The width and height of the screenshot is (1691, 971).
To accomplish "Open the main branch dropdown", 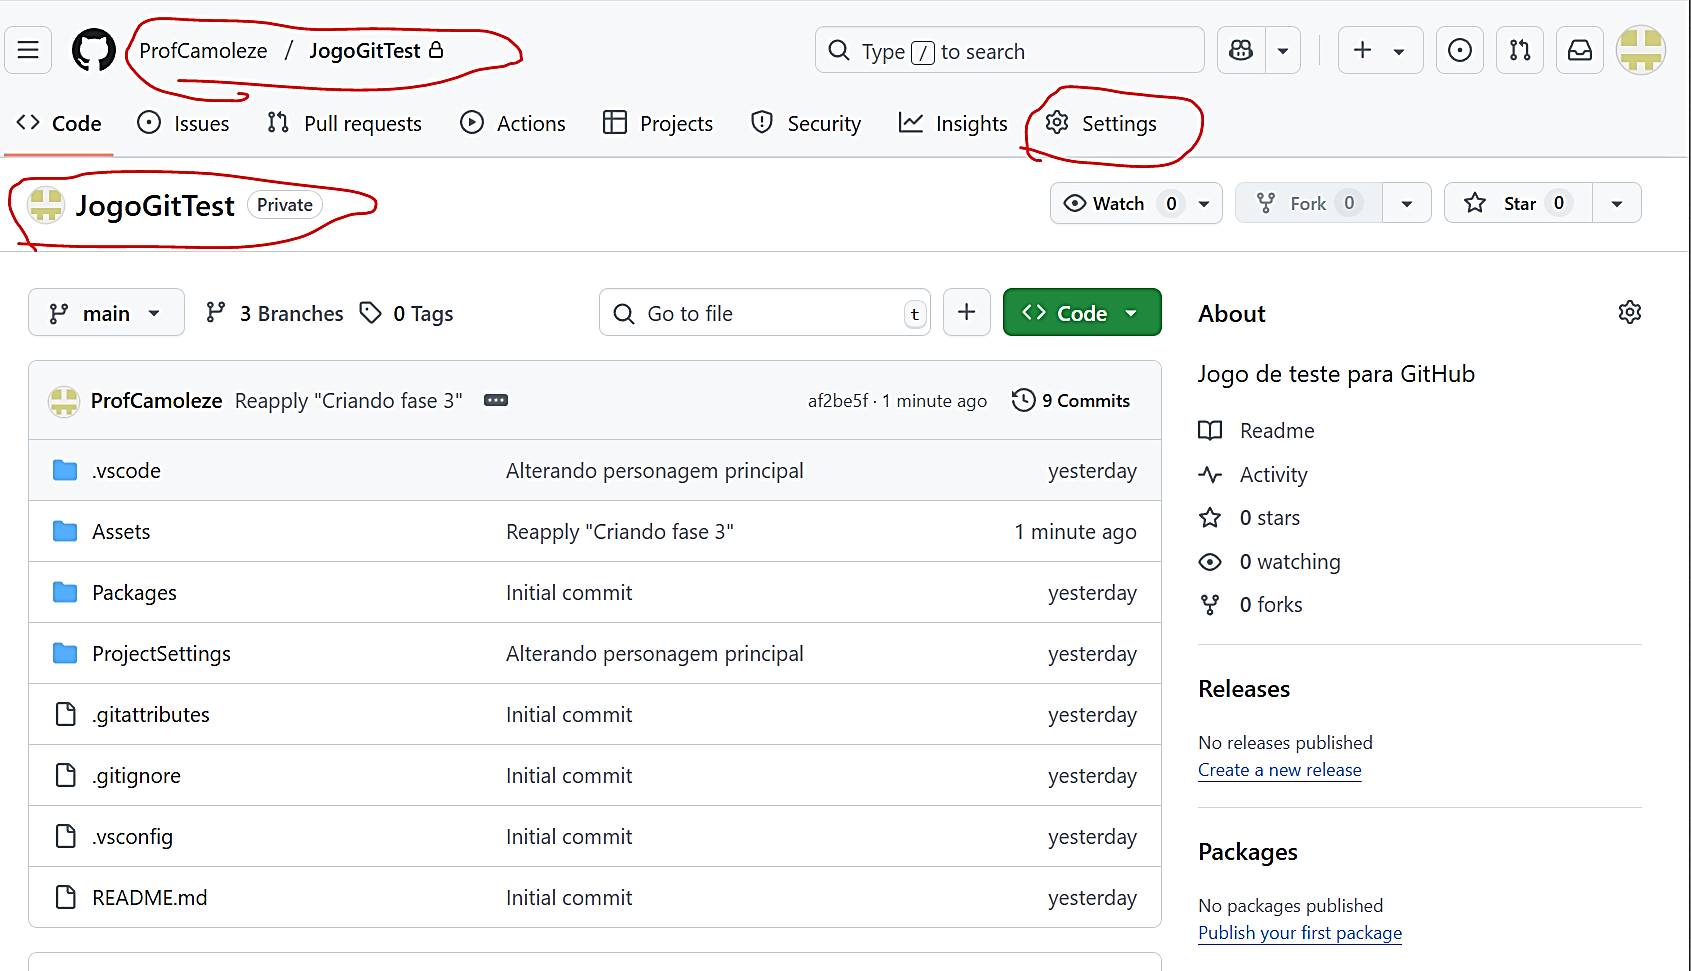I will click(106, 313).
